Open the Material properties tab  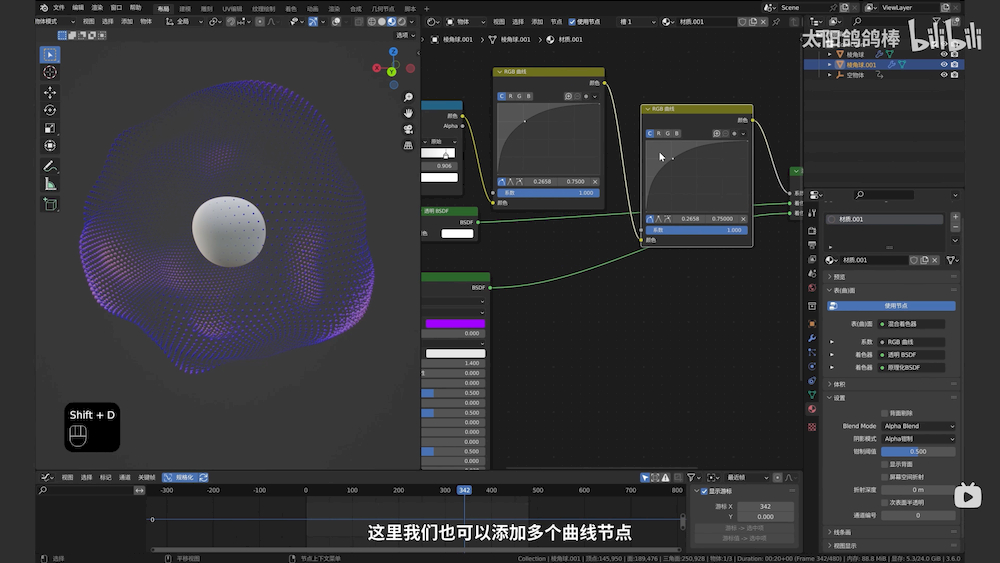click(x=812, y=409)
